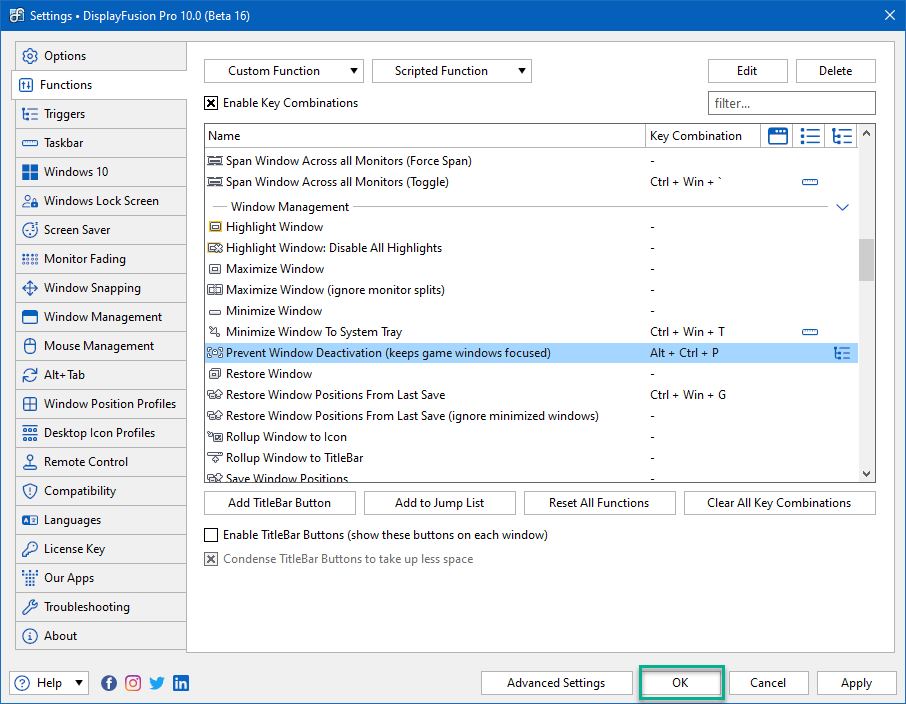Click the Delete button
Viewport: 906px width, 704px height.
click(836, 71)
